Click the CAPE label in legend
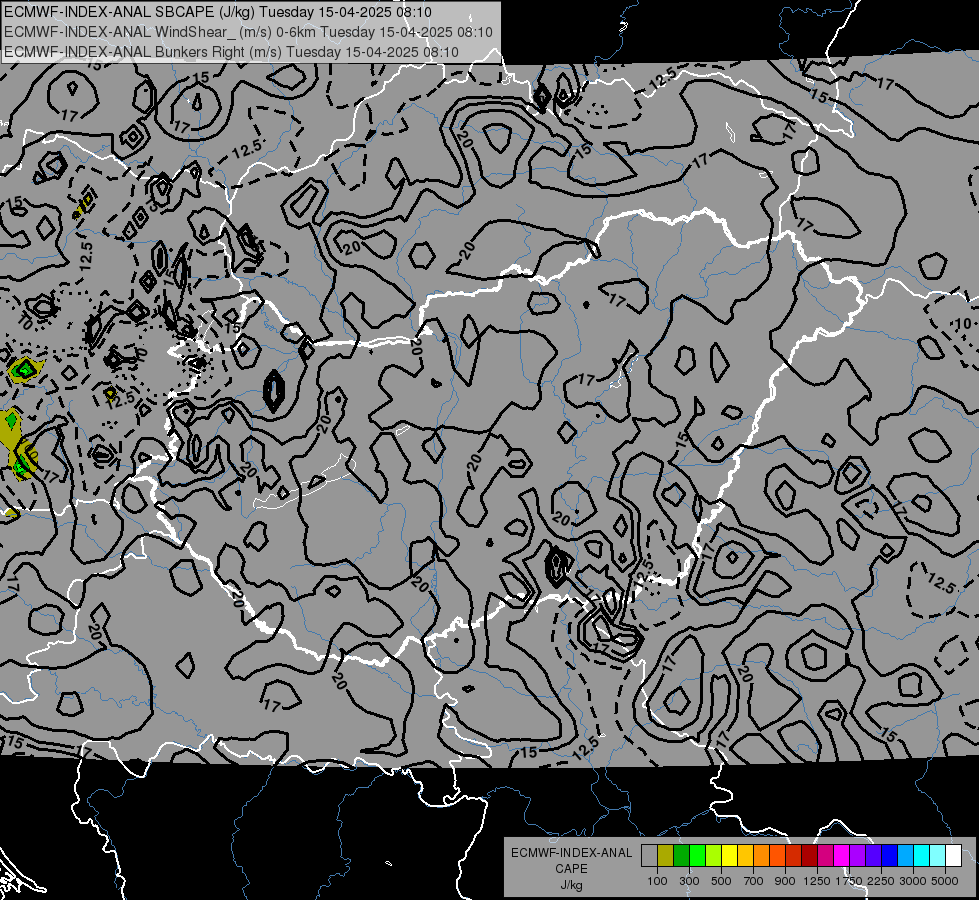Image resolution: width=979 pixels, height=900 pixels. point(571,869)
